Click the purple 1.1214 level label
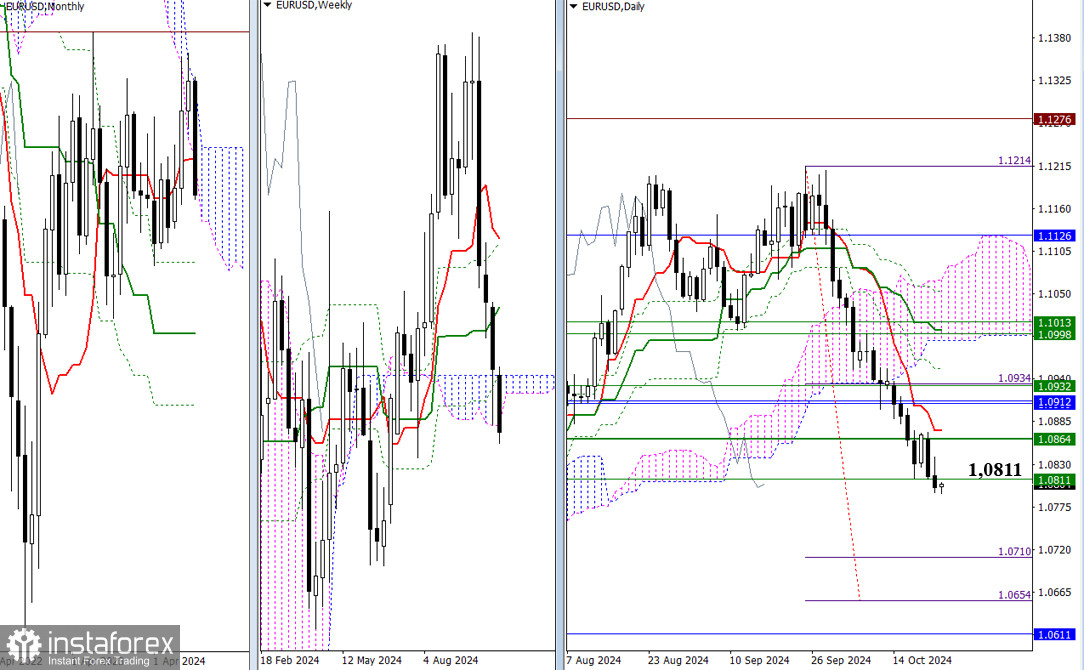The height and width of the screenshot is (670, 1084). pyautogui.click(x=1014, y=160)
